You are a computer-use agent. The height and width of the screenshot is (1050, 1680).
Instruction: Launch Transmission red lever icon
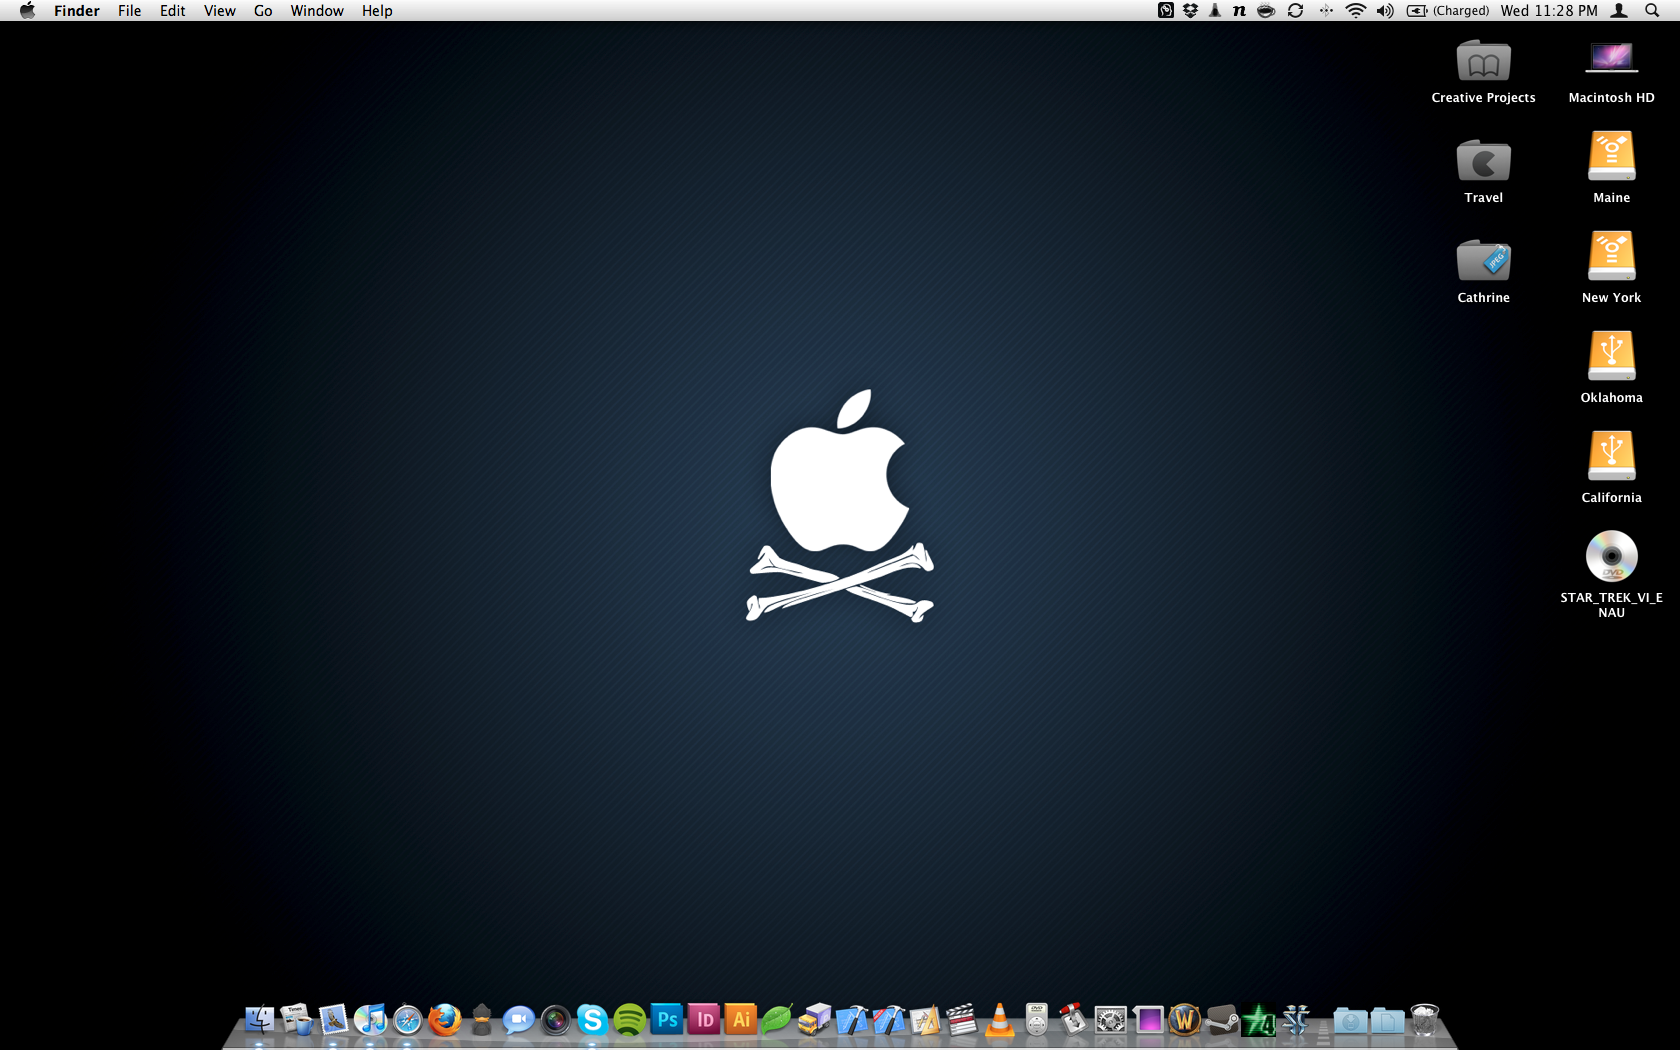point(1073,1020)
